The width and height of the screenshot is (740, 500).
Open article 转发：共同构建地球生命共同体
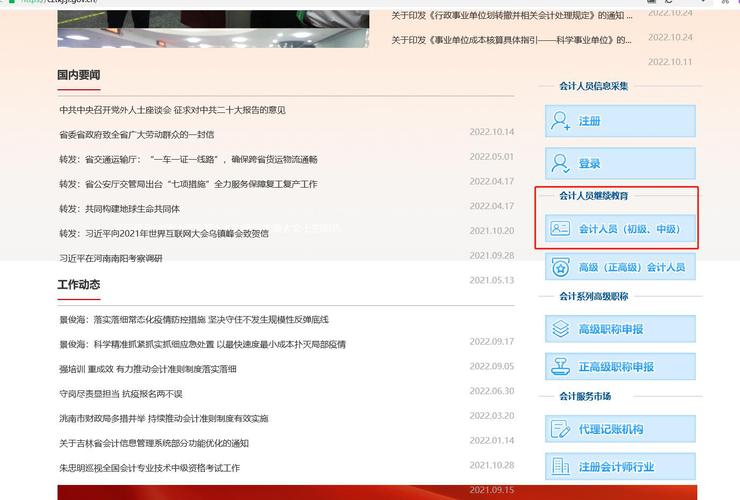click(119, 209)
